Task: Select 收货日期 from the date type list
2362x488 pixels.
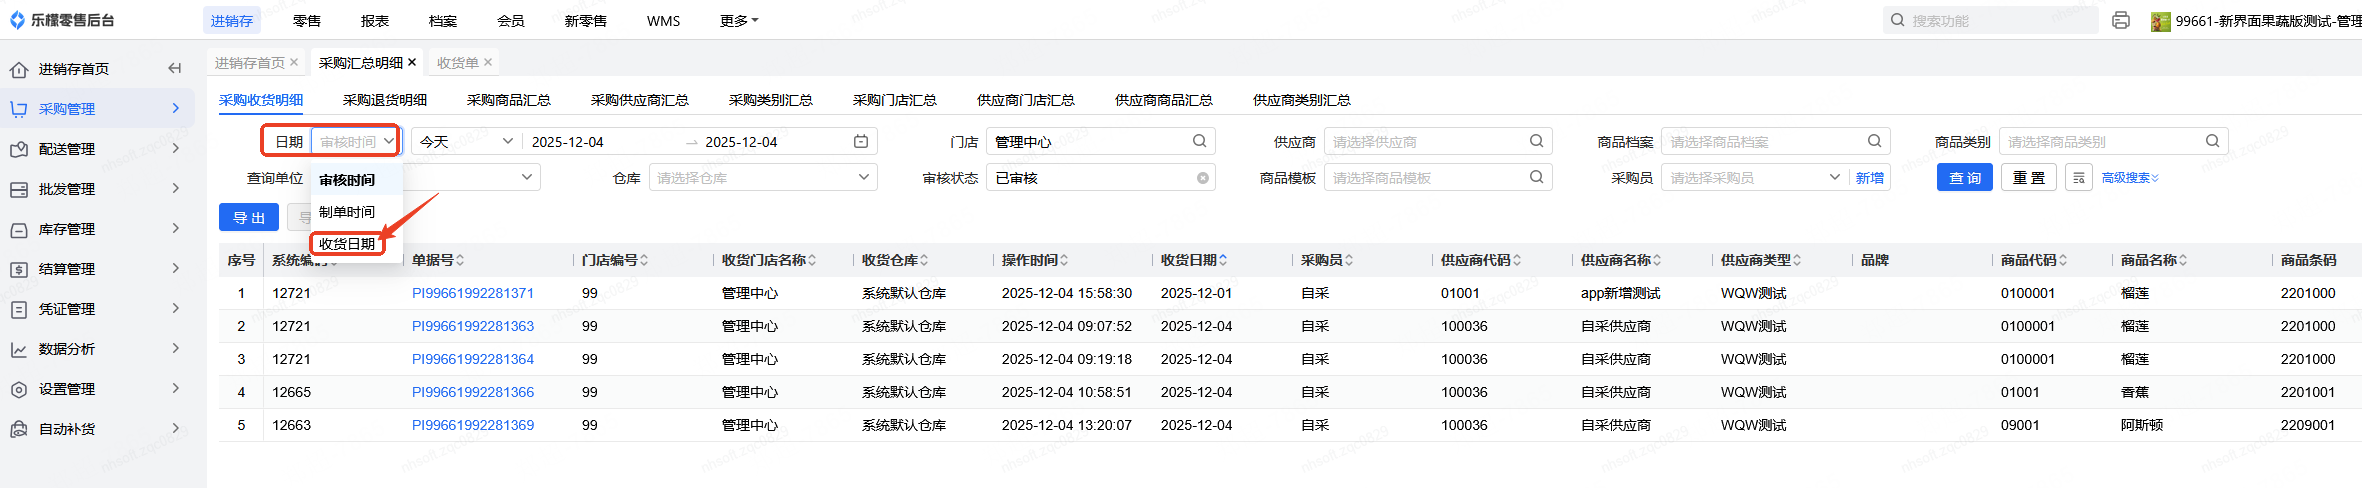Action: [347, 244]
